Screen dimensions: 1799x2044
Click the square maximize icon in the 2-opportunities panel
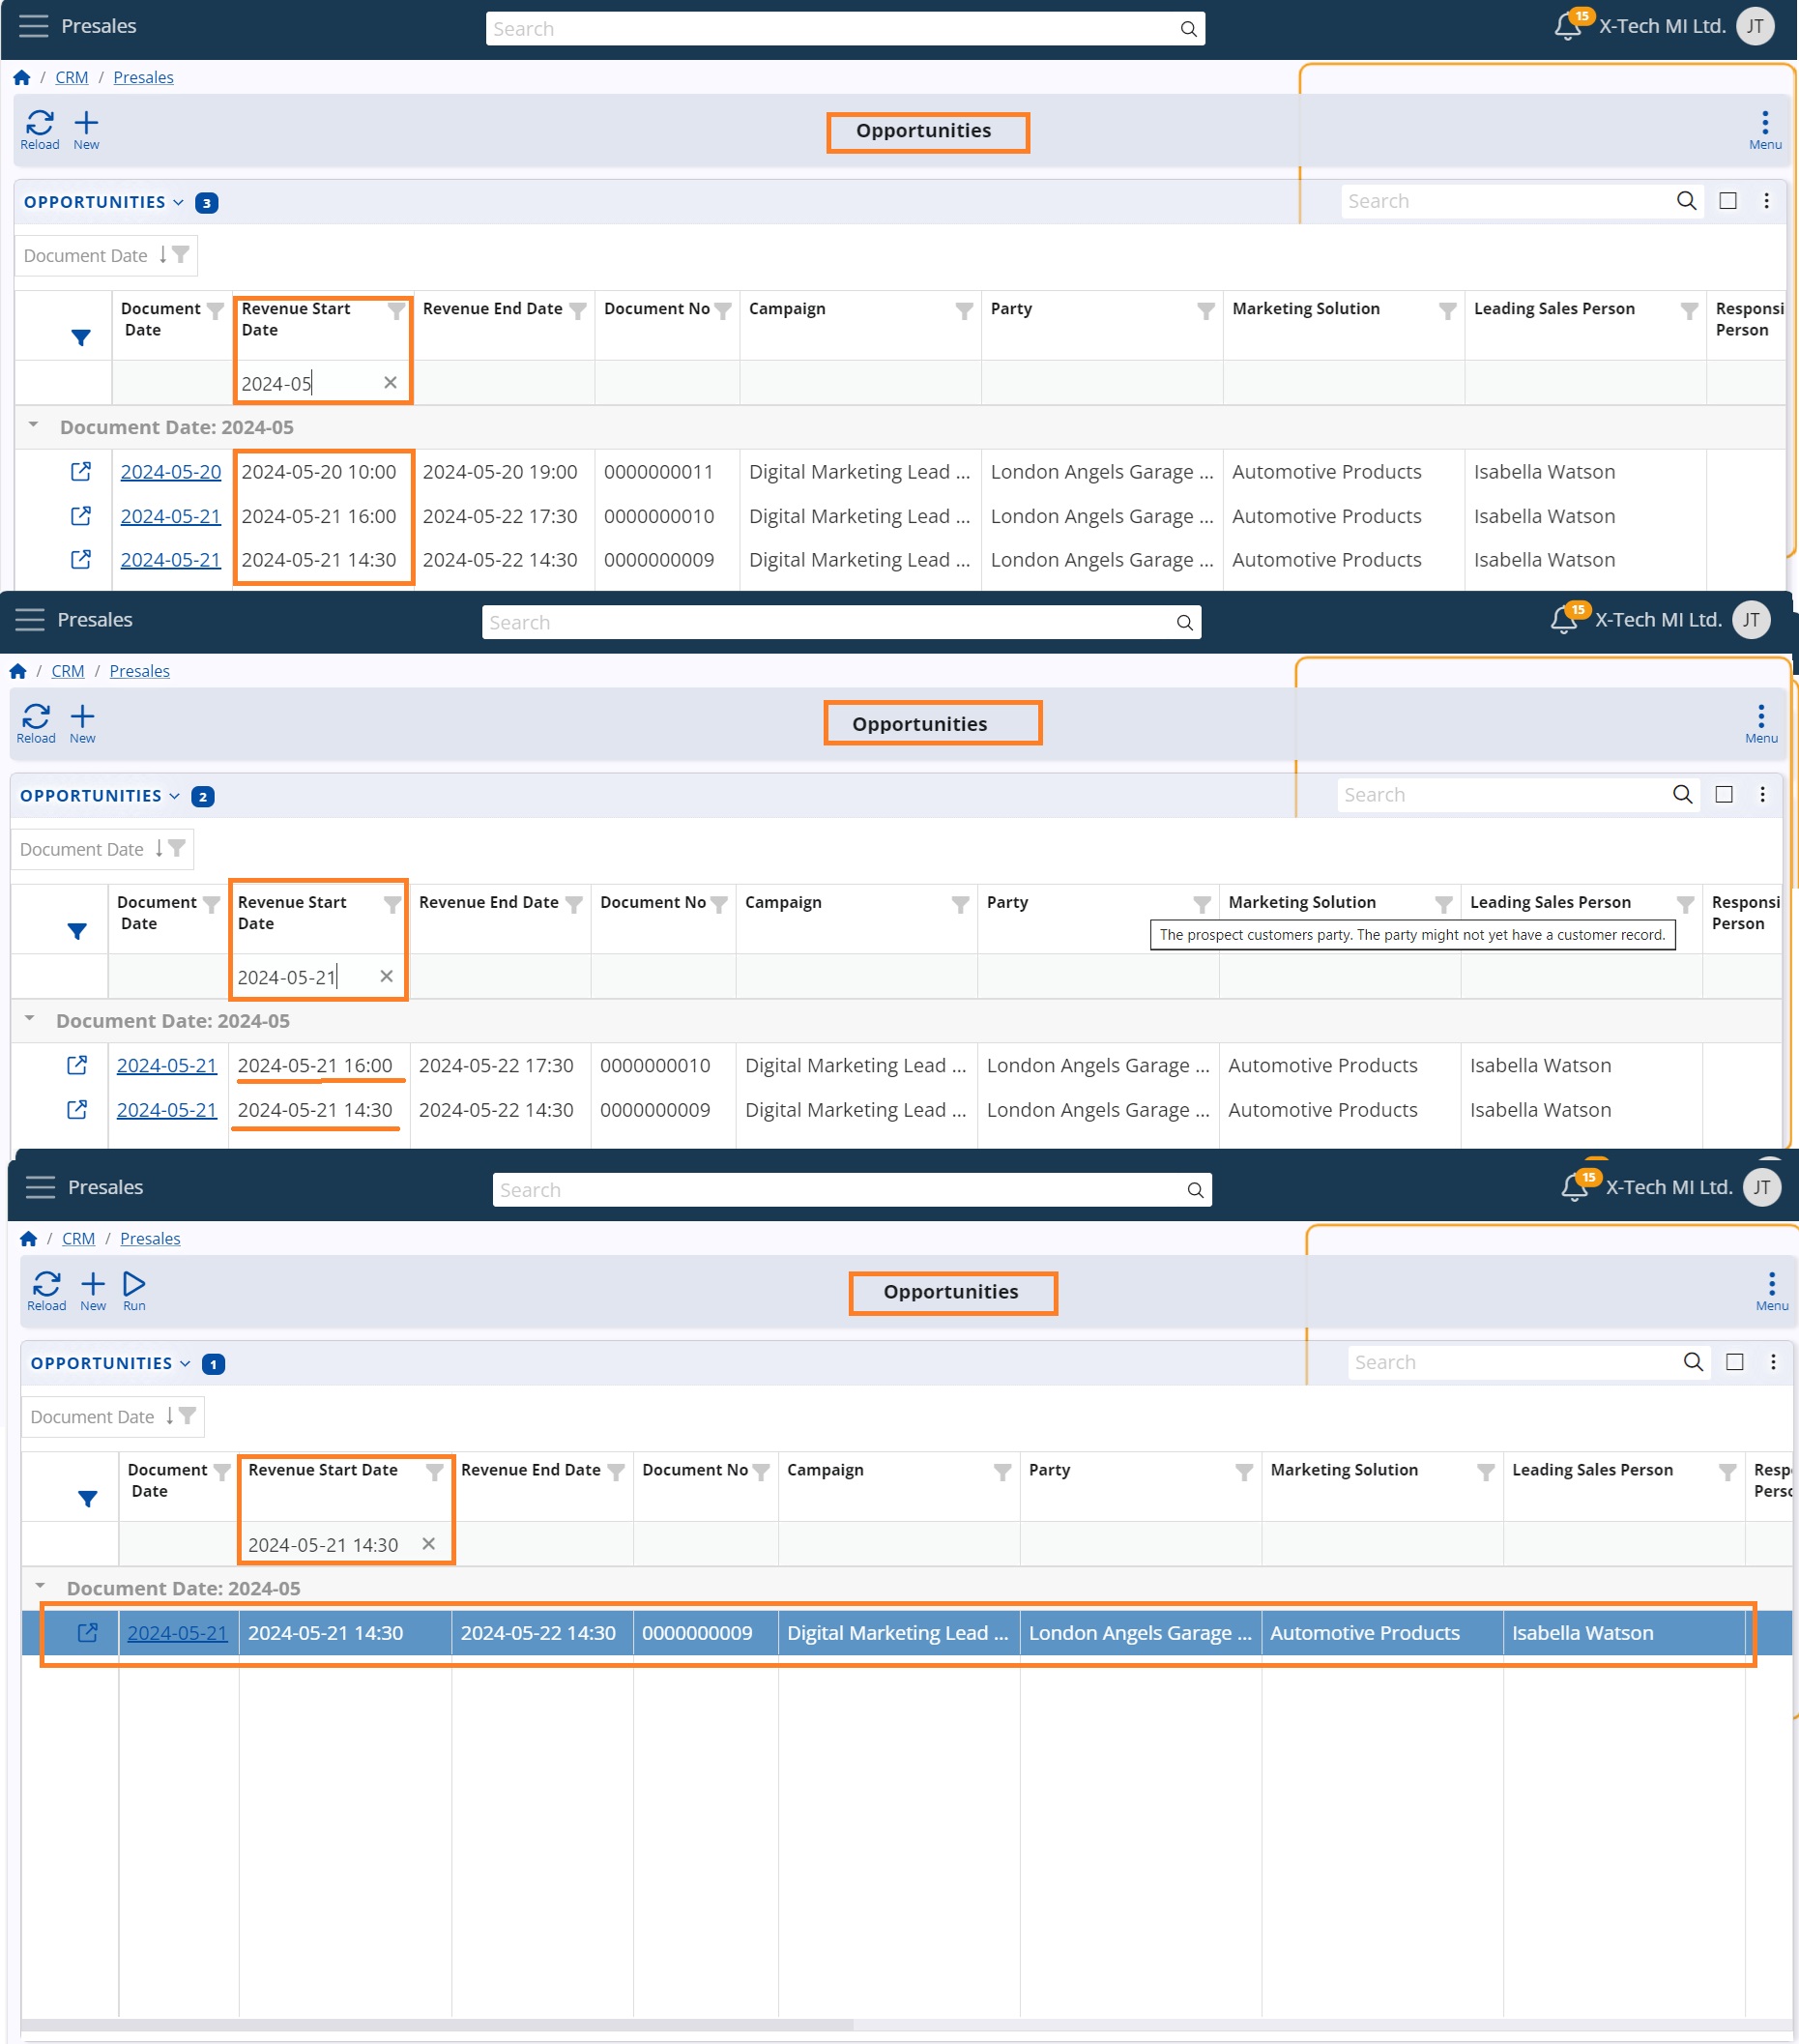point(1724,794)
